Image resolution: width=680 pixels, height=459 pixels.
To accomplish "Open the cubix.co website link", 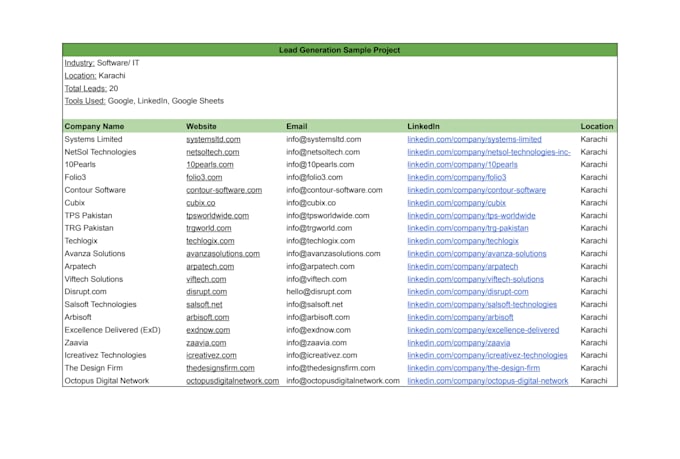I will (200, 203).
